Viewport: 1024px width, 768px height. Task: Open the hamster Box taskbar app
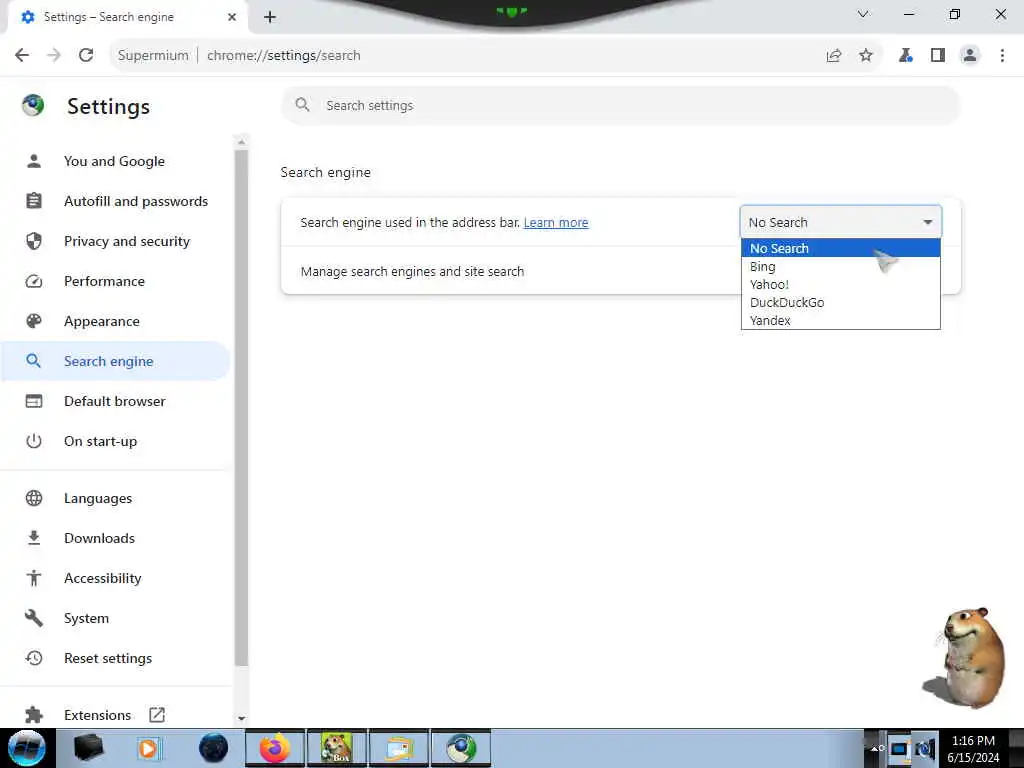click(337, 748)
